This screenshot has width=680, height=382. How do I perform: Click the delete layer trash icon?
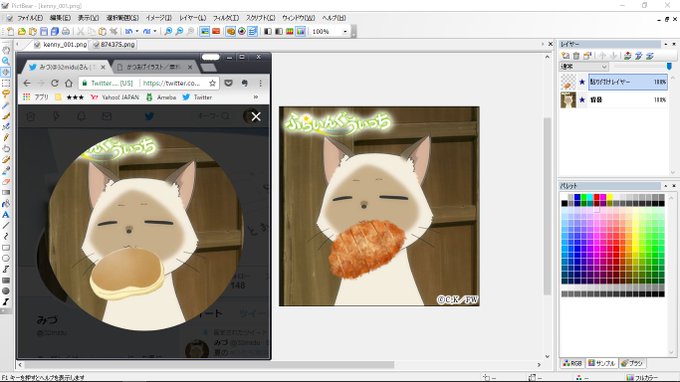[576, 56]
